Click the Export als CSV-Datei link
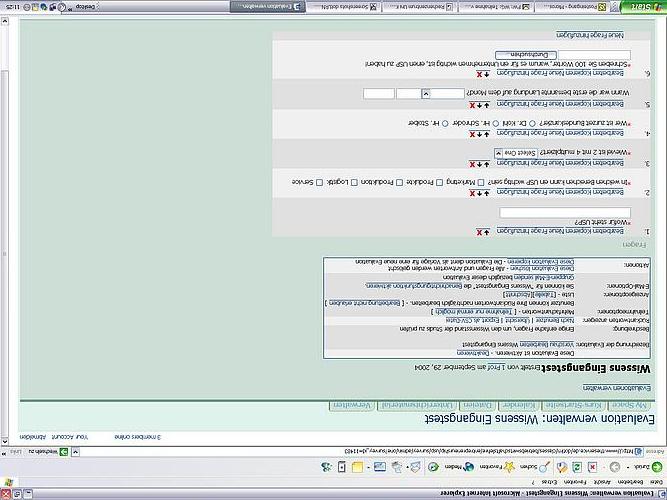The height and width of the screenshot is (500, 667). point(472,320)
